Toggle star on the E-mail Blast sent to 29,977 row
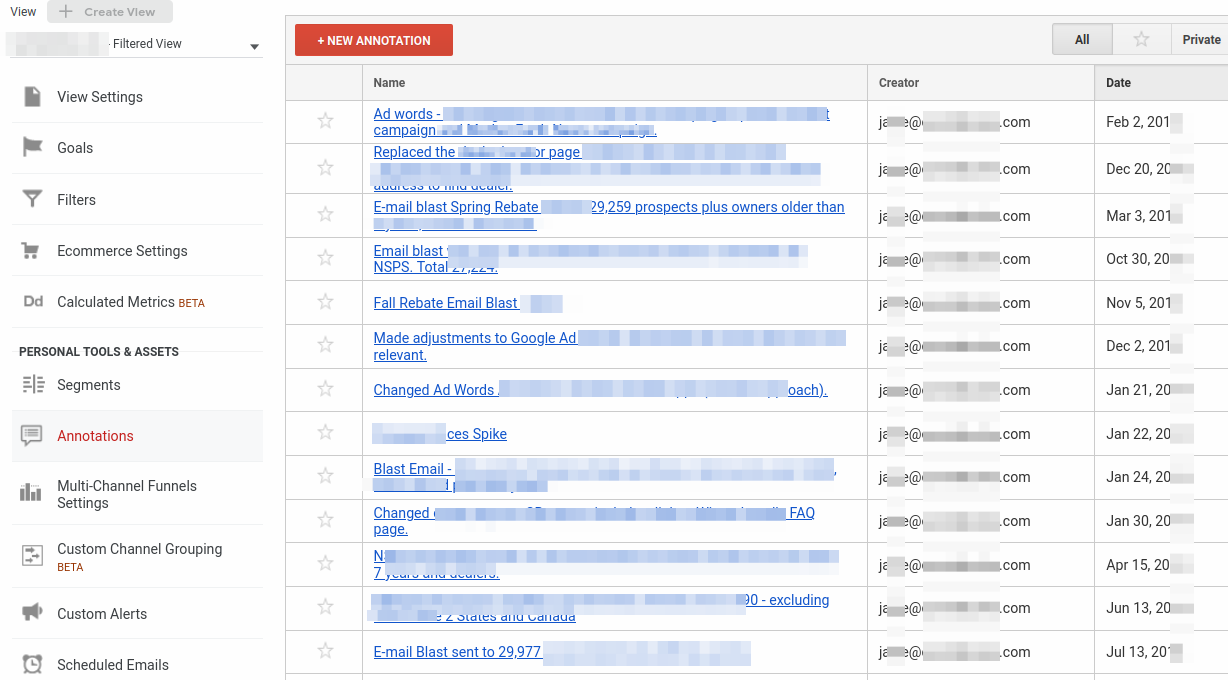 tap(325, 651)
